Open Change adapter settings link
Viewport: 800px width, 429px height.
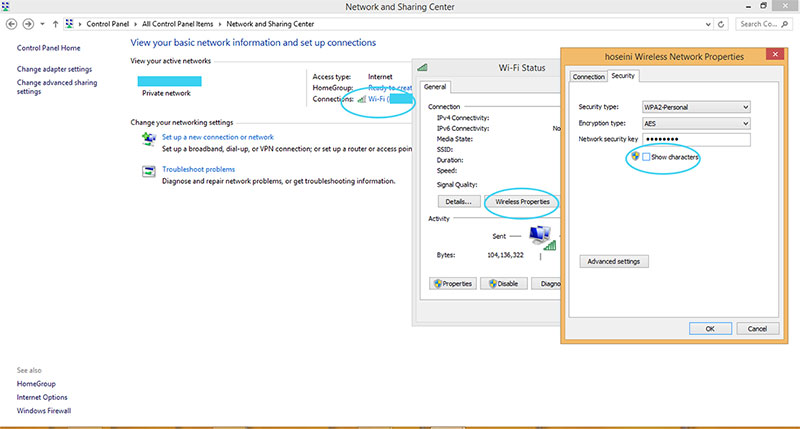[x=55, y=69]
